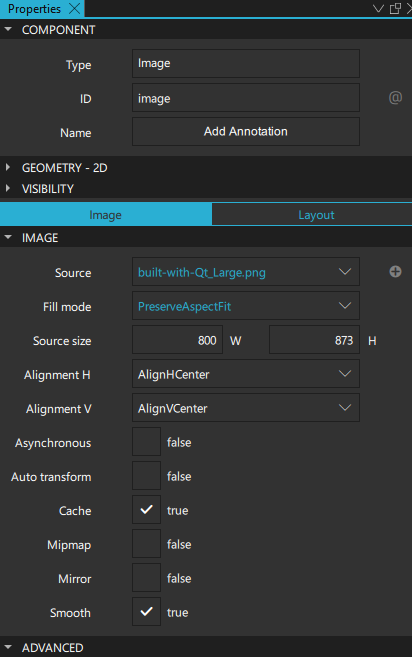Switch to the Layout tab
This screenshot has height=657, width=412.
click(312, 215)
